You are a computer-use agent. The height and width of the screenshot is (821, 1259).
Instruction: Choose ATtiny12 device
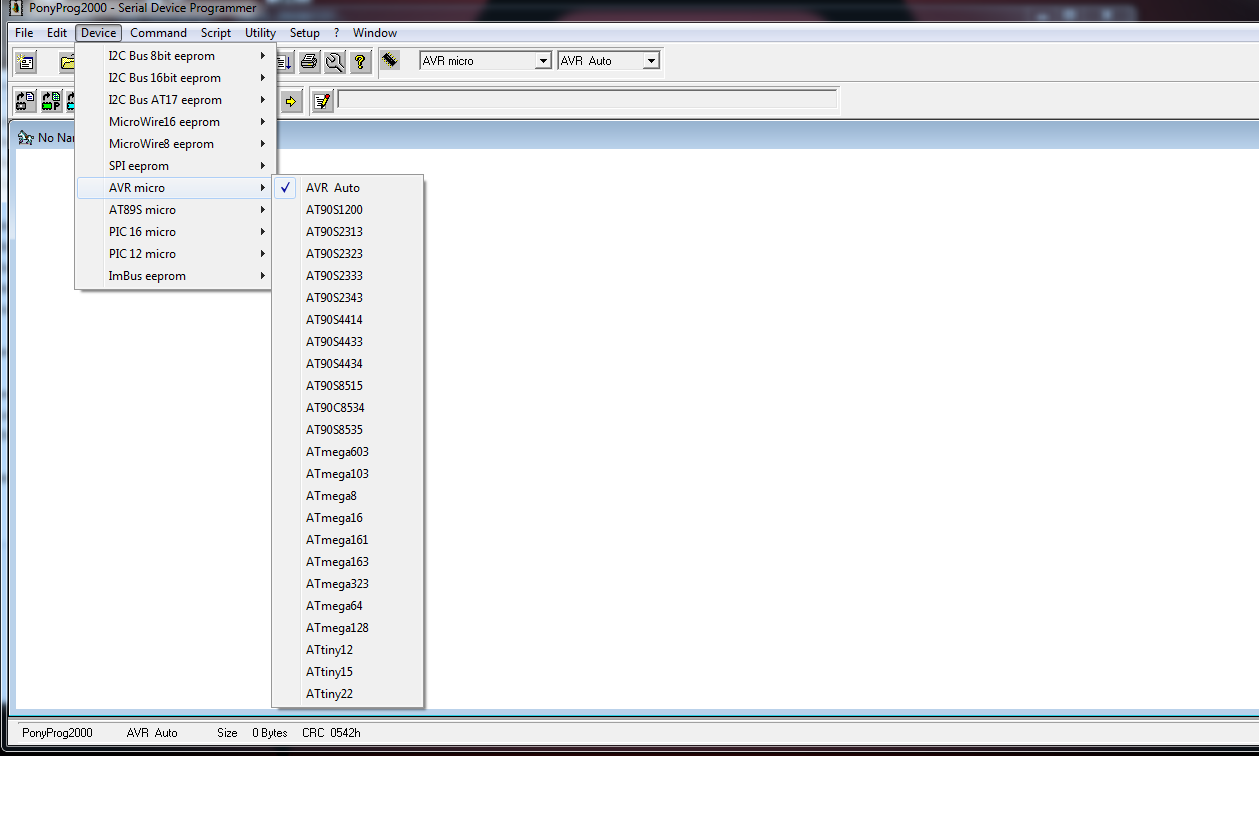(348, 650)
